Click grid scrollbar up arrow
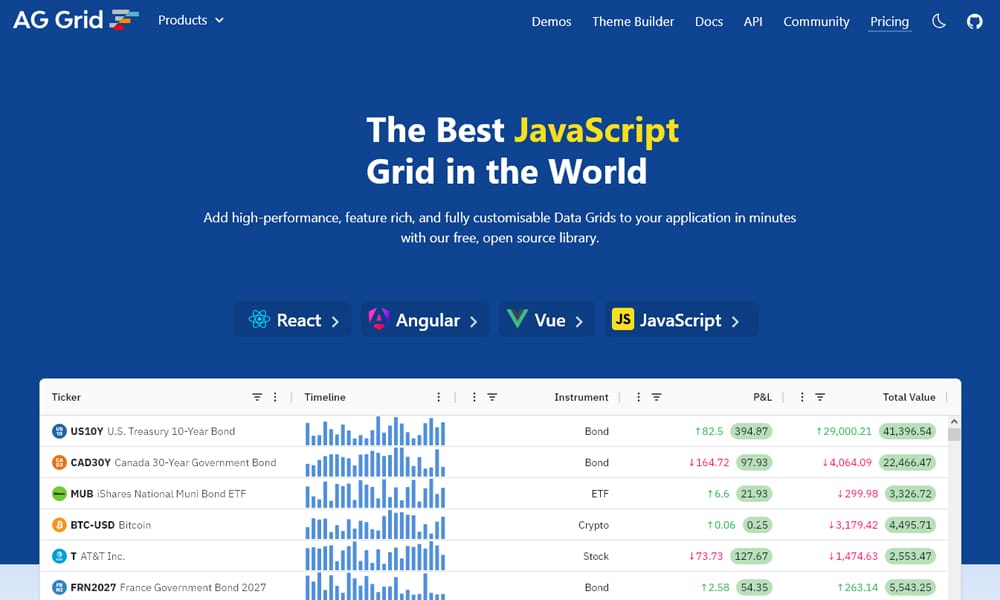Screen dimensions: 1000x600 pos(954,421)
